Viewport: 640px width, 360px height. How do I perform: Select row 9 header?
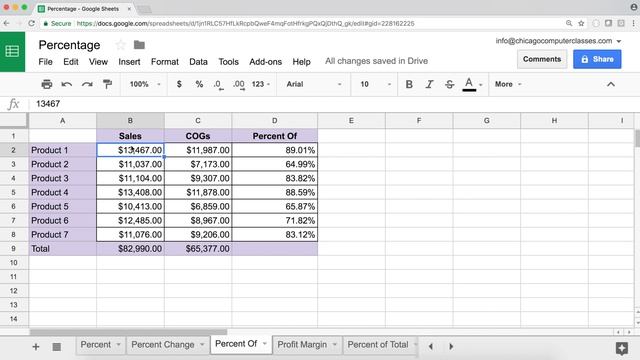click(13, 249)
